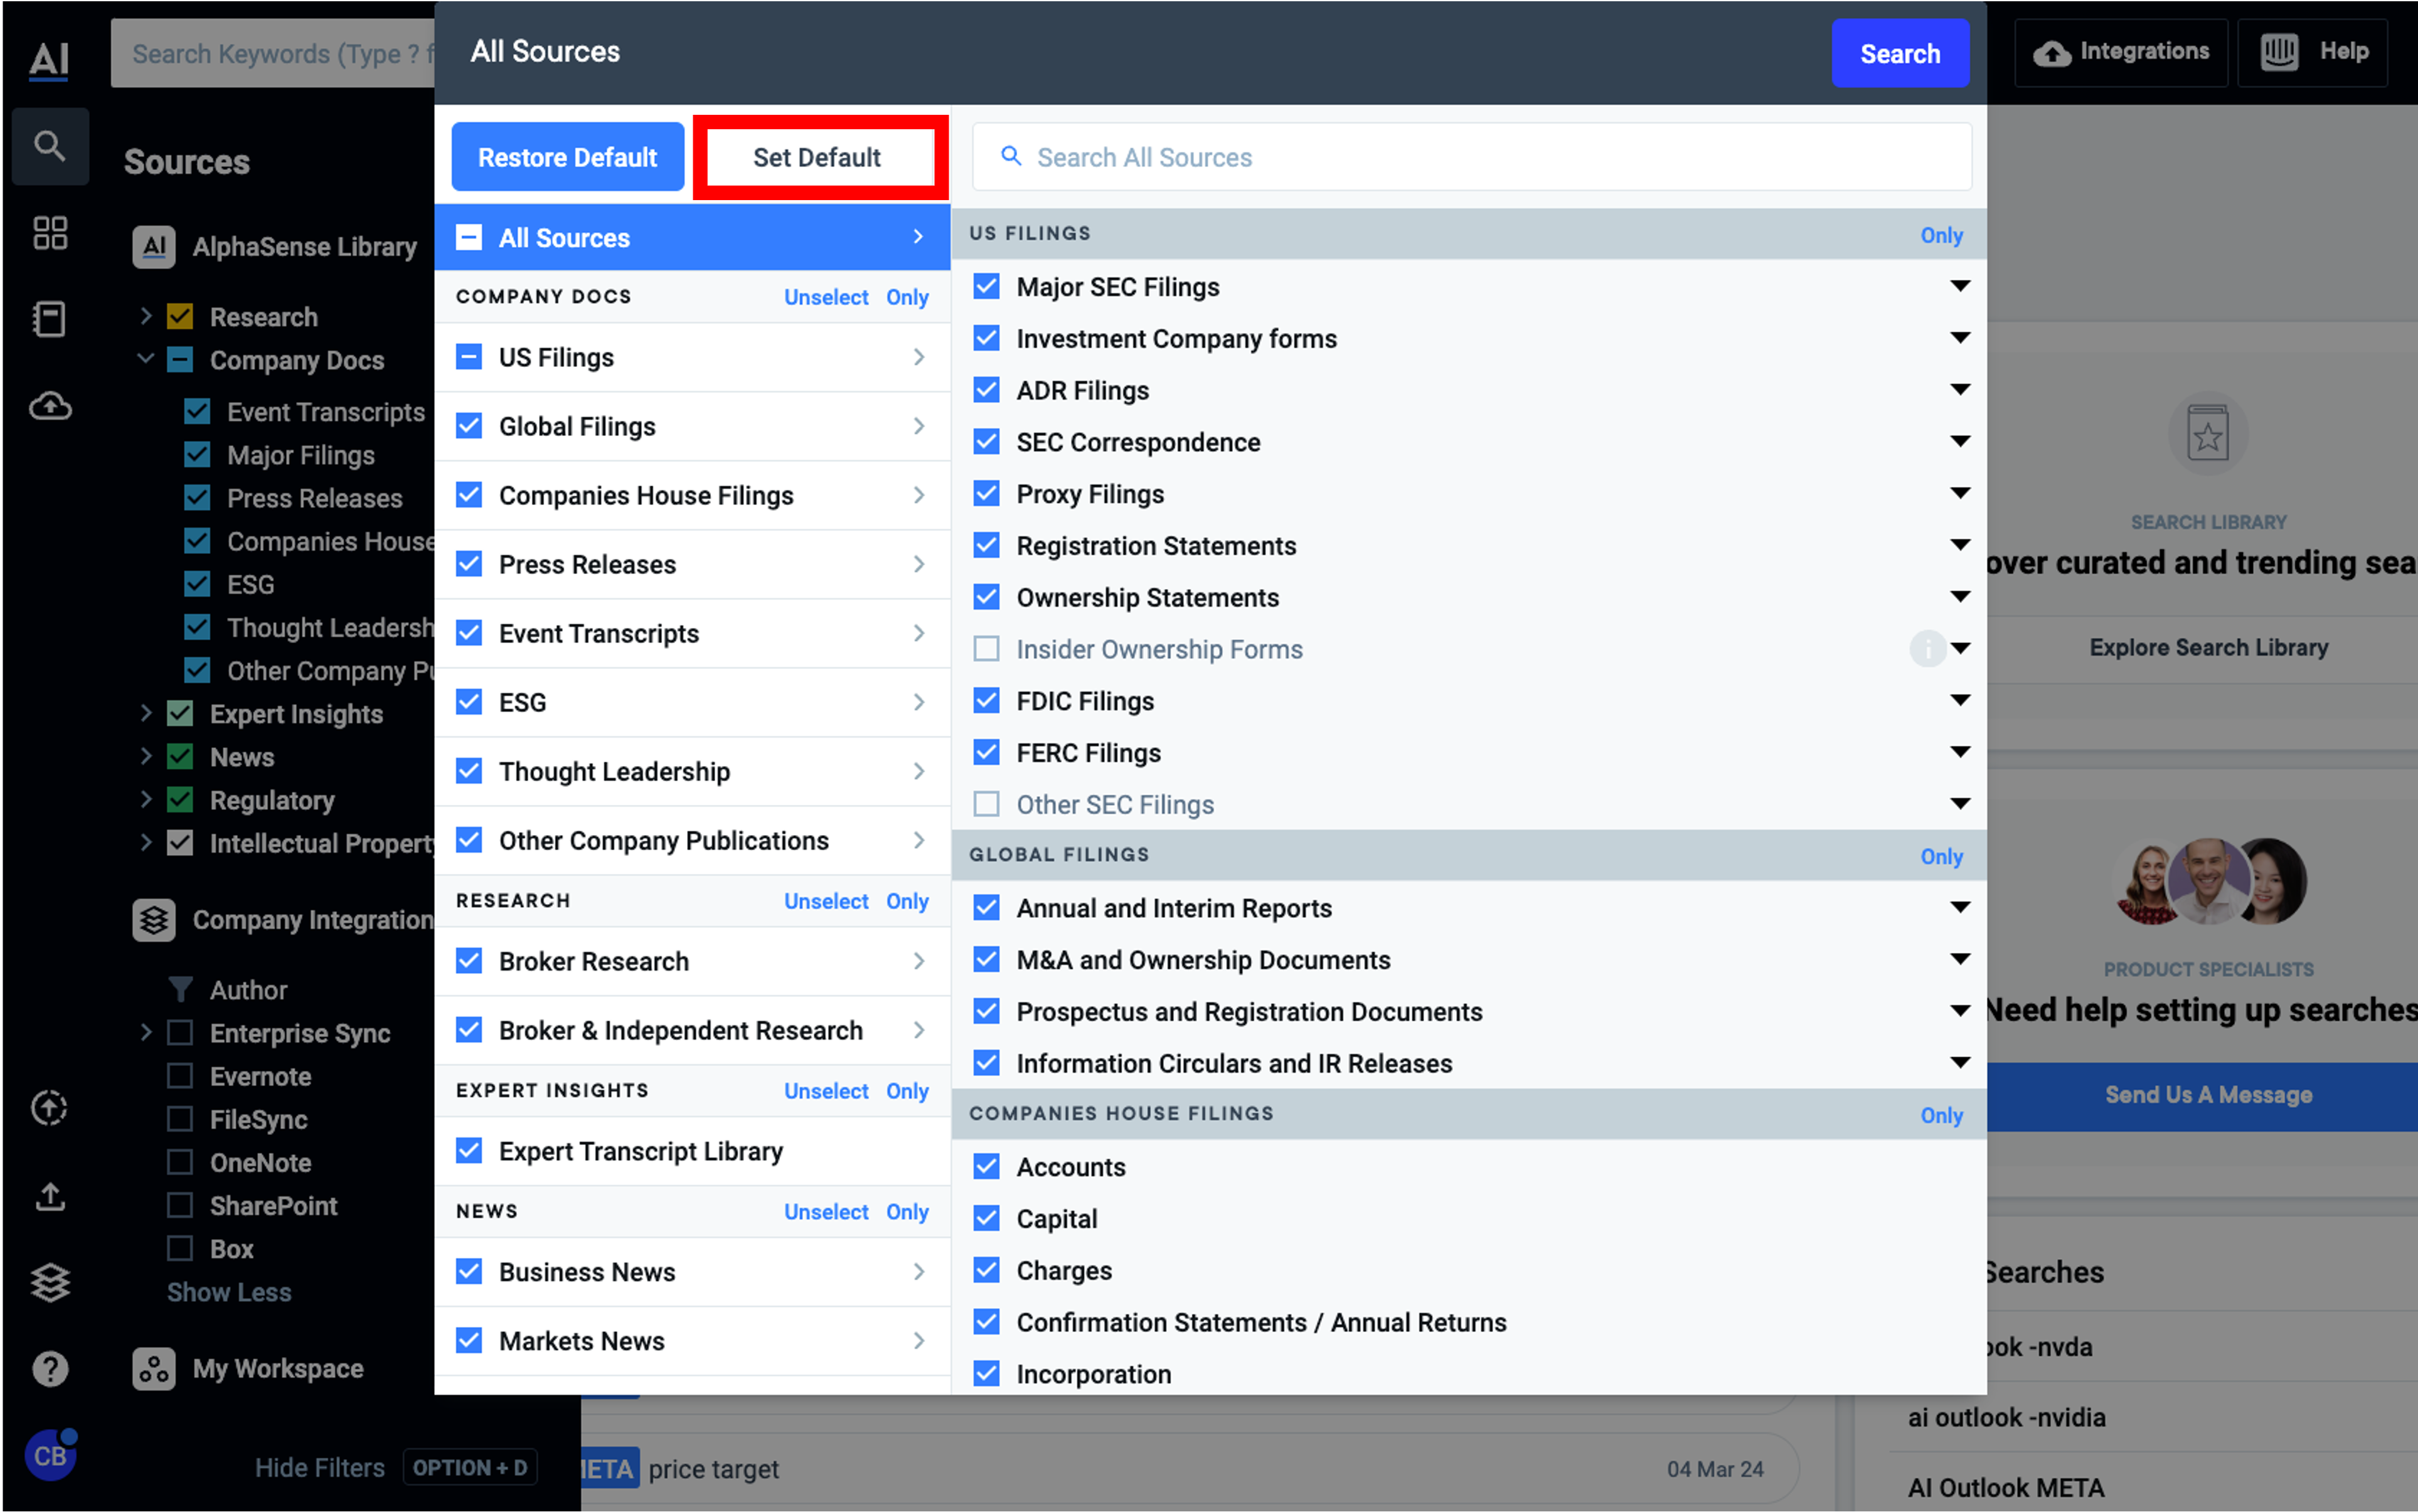Expand Proxy Filings dropdown arrow

coord(1959,494)
